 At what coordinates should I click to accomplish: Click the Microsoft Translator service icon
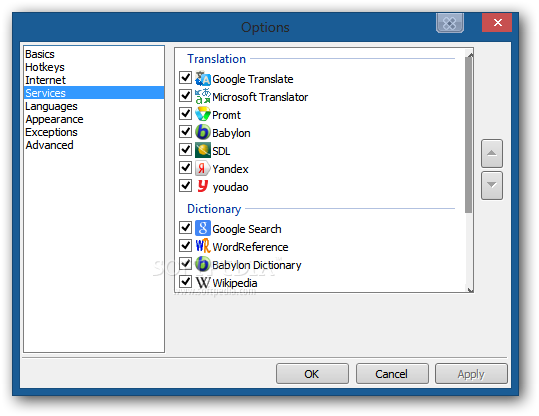203,97
